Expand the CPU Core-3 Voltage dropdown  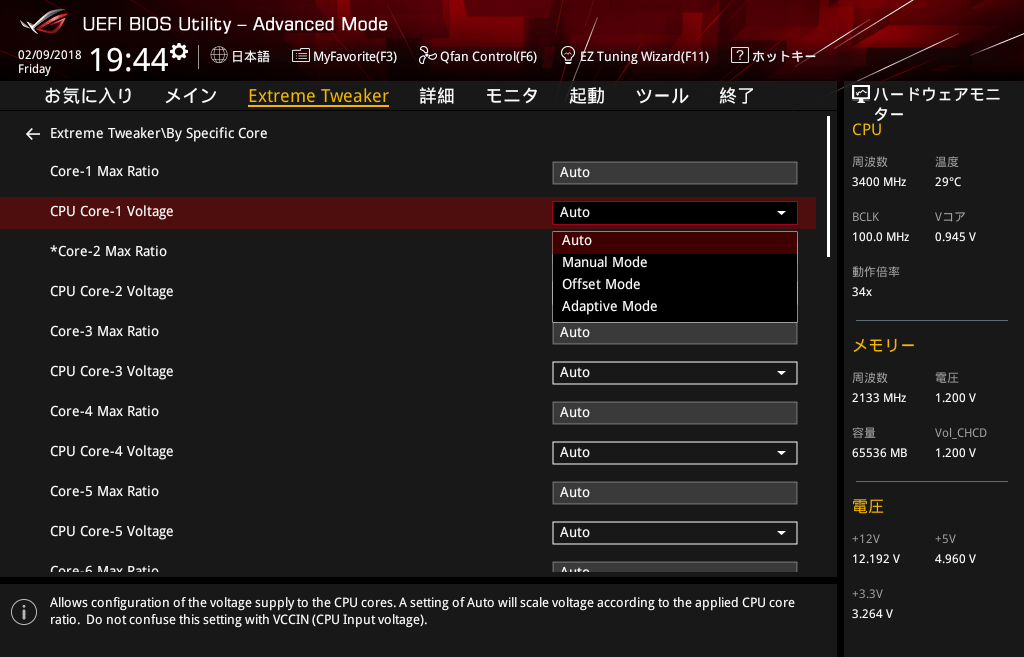point(675,372)
